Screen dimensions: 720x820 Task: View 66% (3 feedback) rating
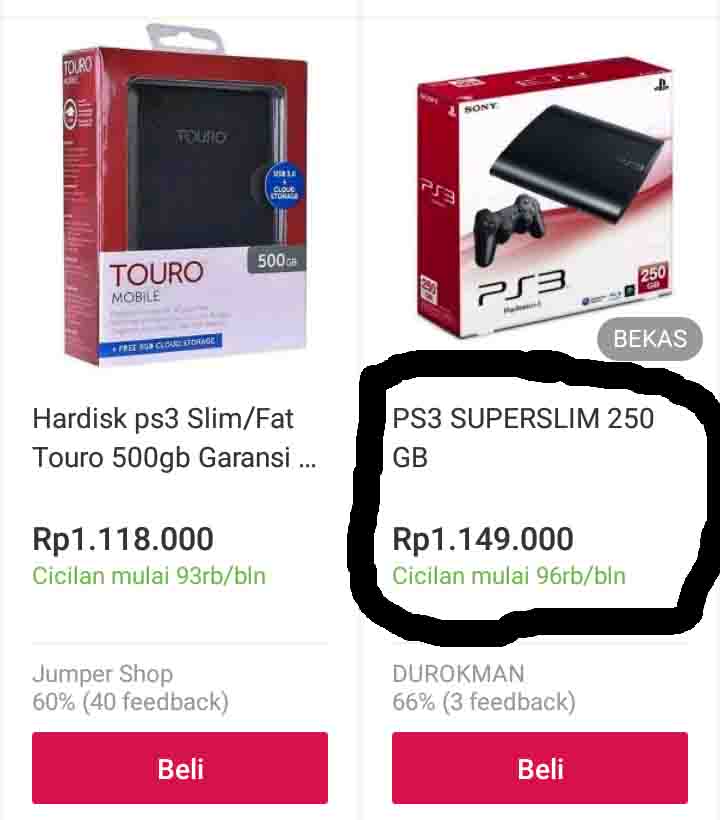[x=484, y=702]
